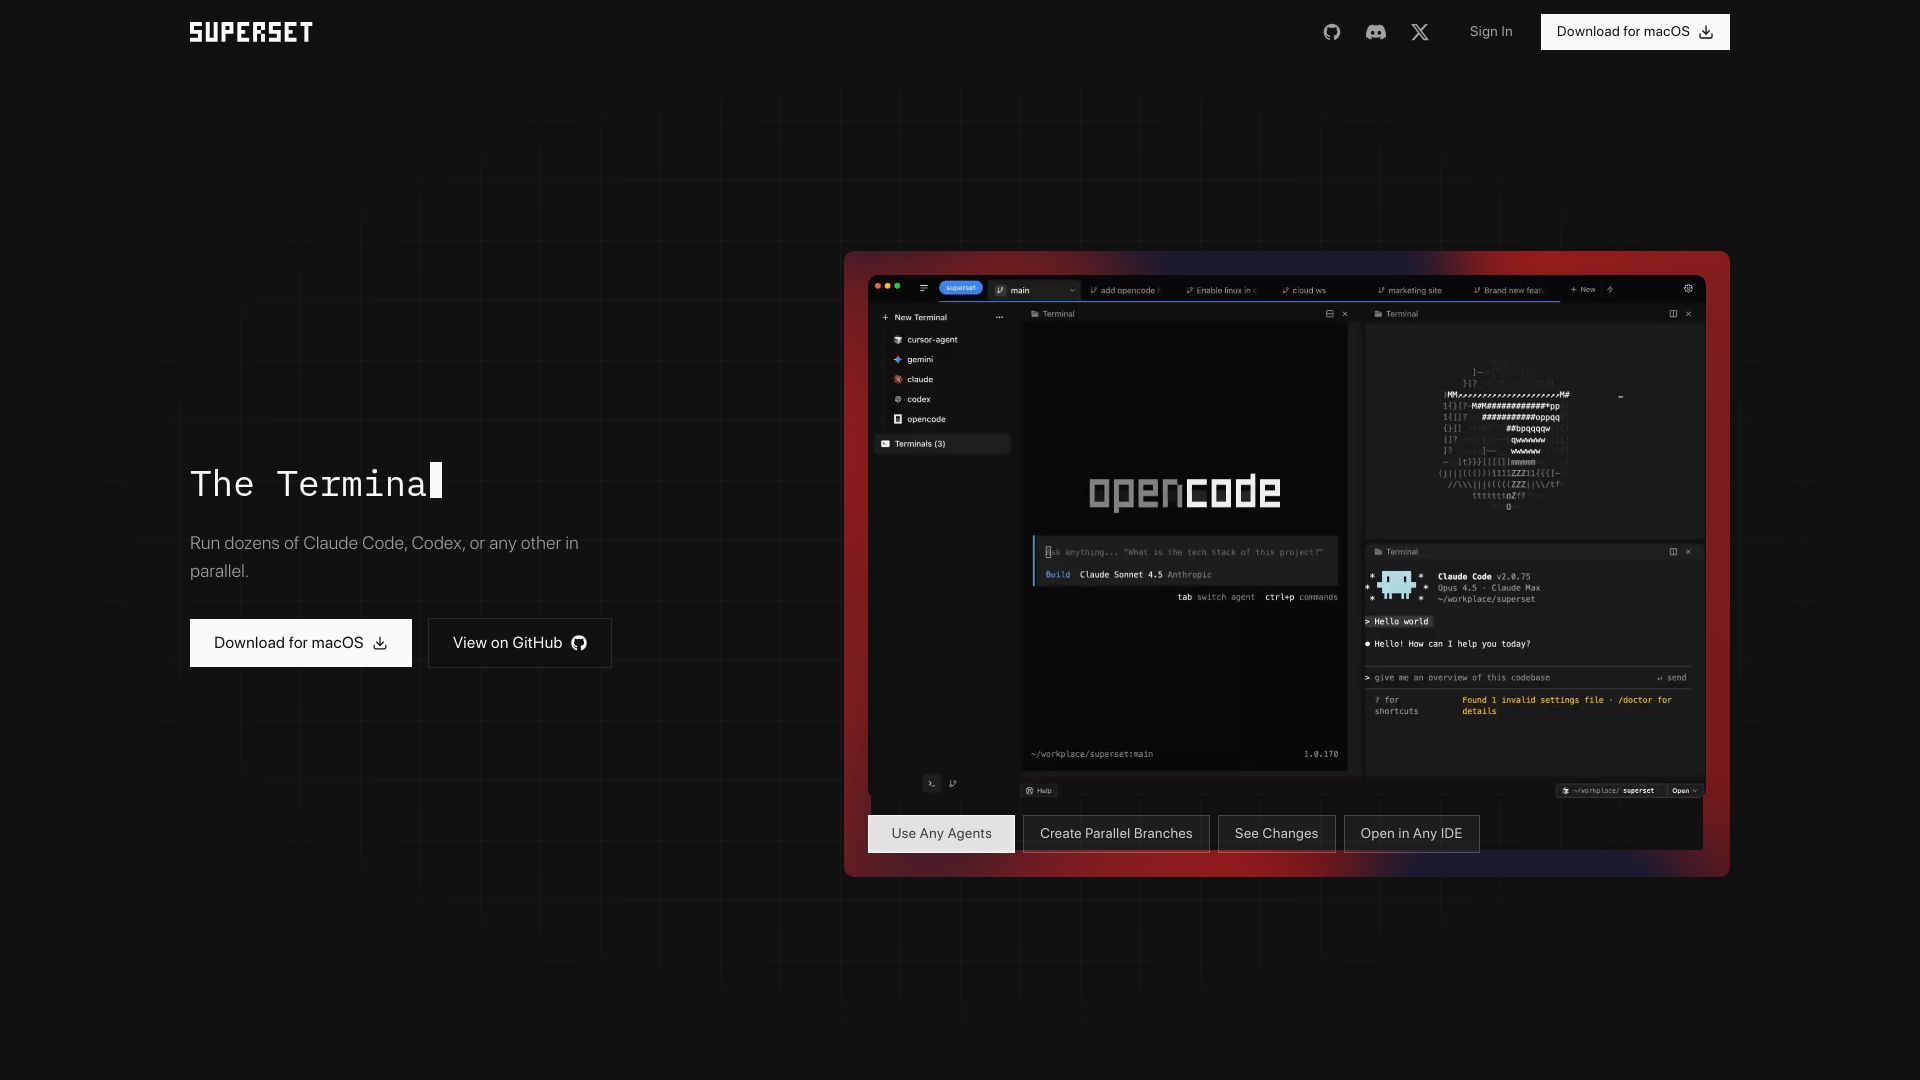Viewport: 1920px width, 1080px height.
Task: Close the Claude Code Terminal pane
Action: [1689, 552]
